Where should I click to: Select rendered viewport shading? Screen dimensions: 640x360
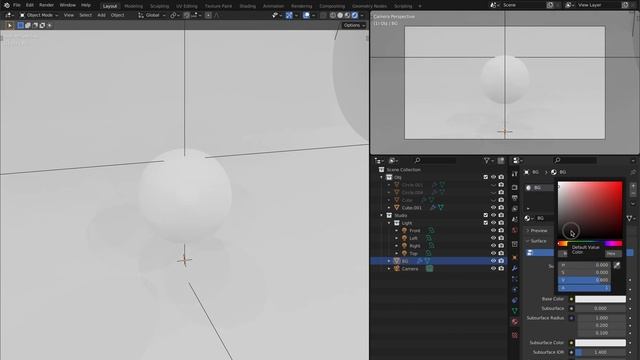tap(355, 15)
